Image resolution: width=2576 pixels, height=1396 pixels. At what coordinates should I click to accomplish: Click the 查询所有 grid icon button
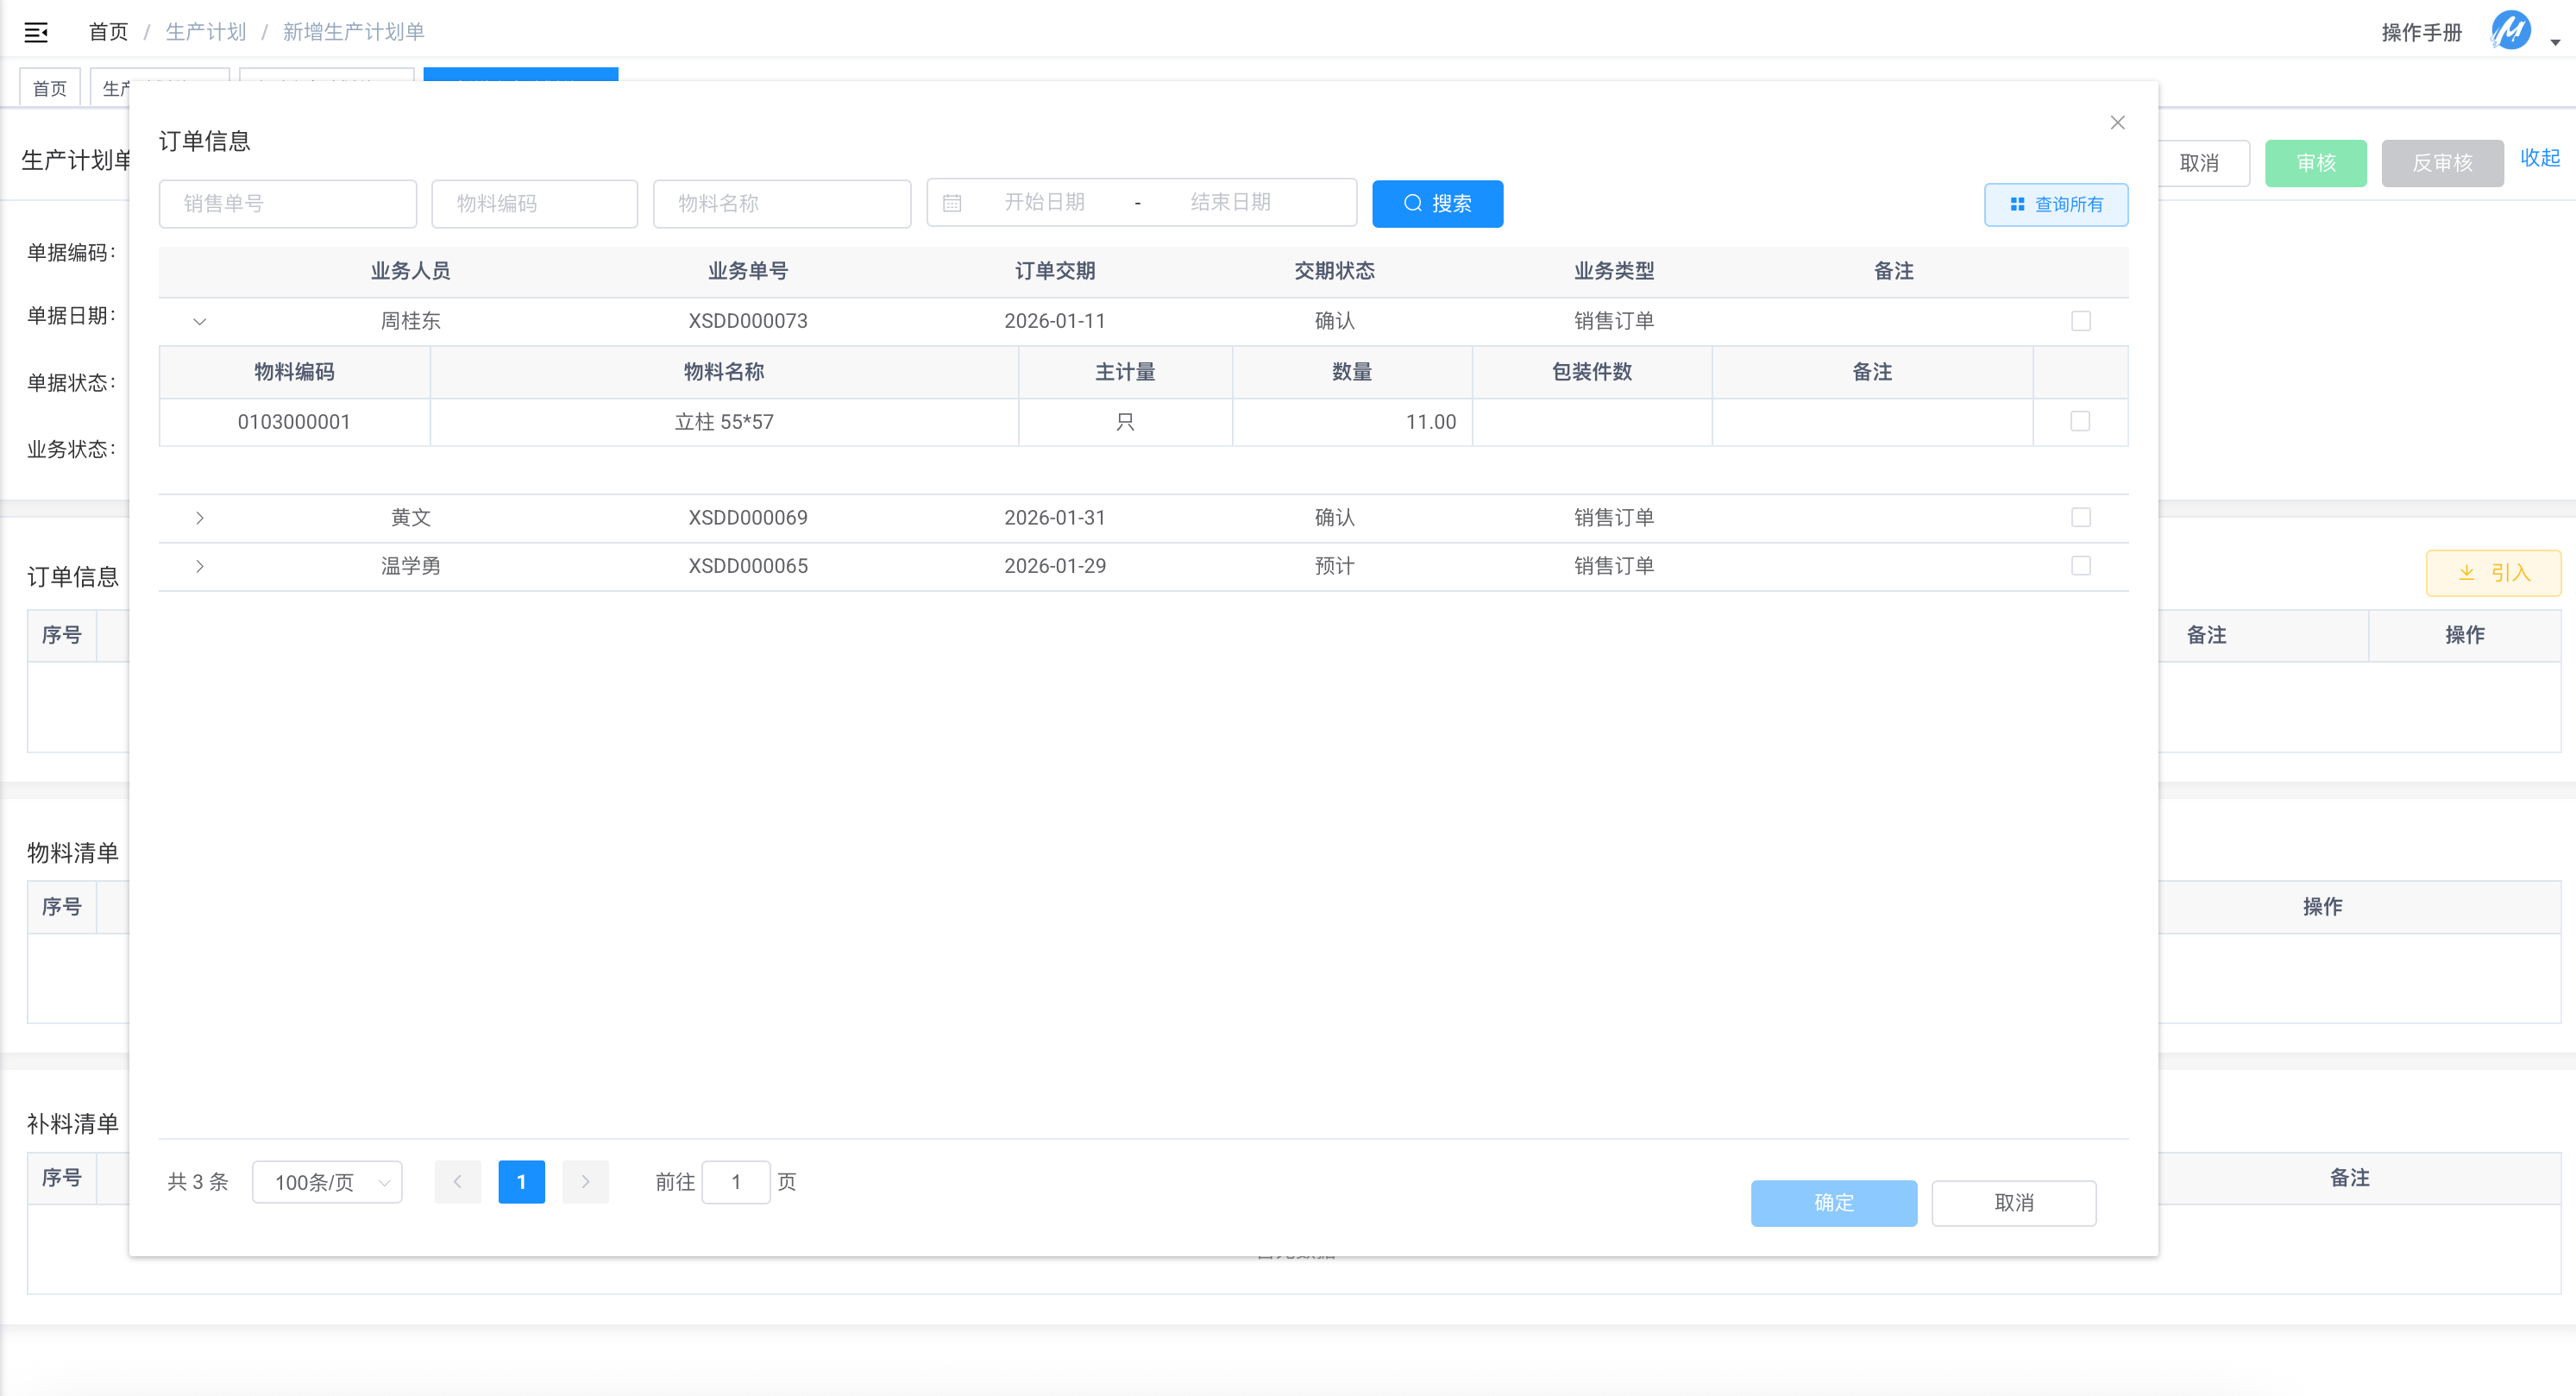click(x=2056, y=204)
